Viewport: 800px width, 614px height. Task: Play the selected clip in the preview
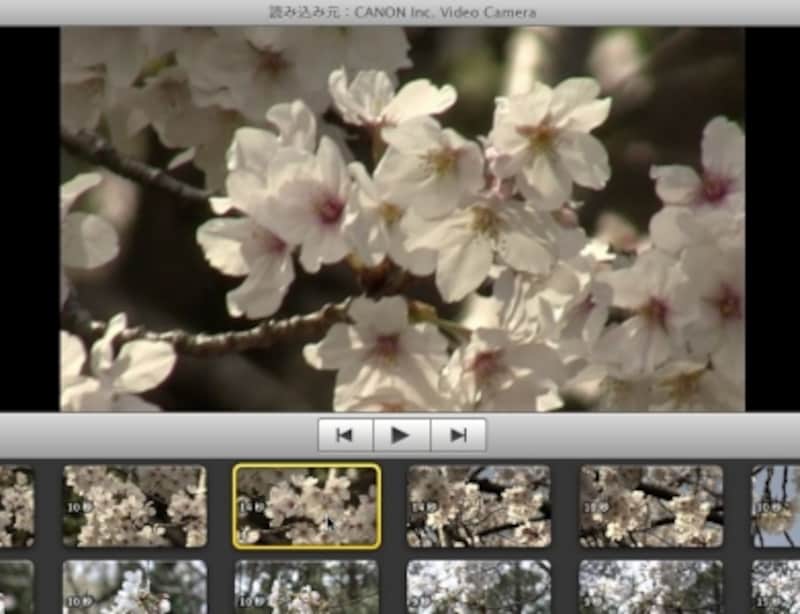[402, 435]
